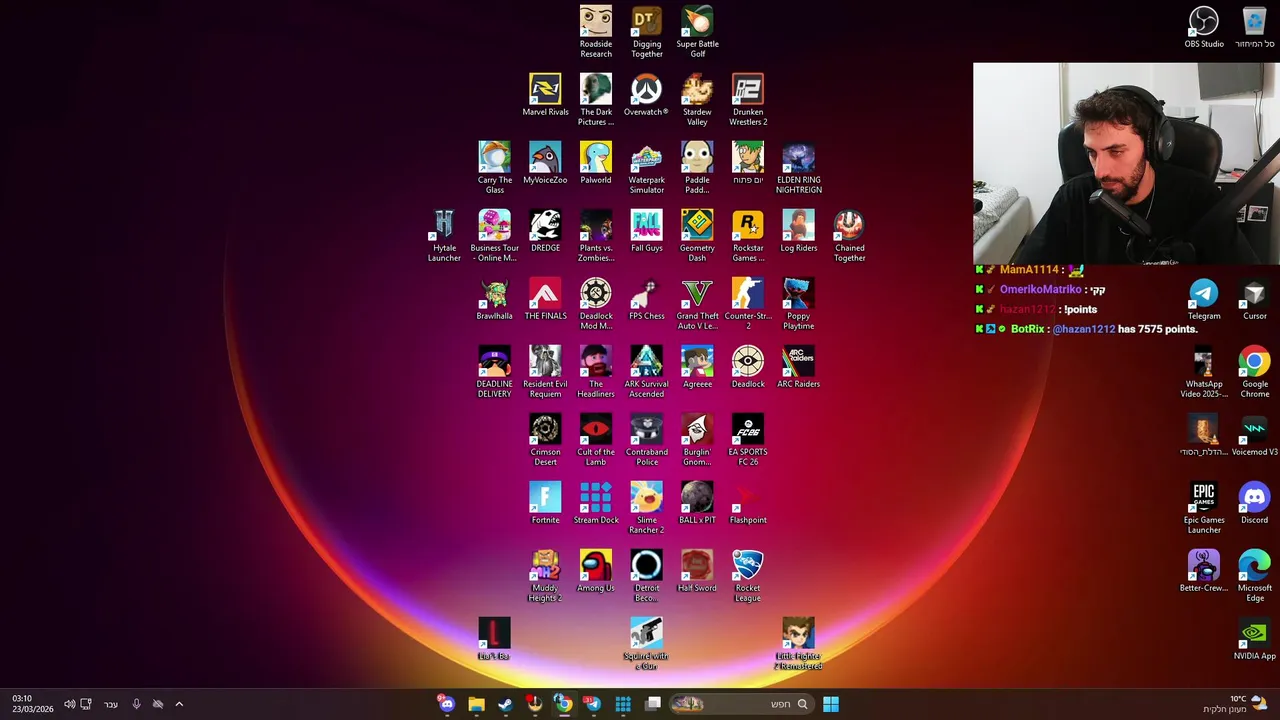This screenshot has height=720, width=1280.
Task: Launch Among Us from the desktop
Action: [595, 571]
